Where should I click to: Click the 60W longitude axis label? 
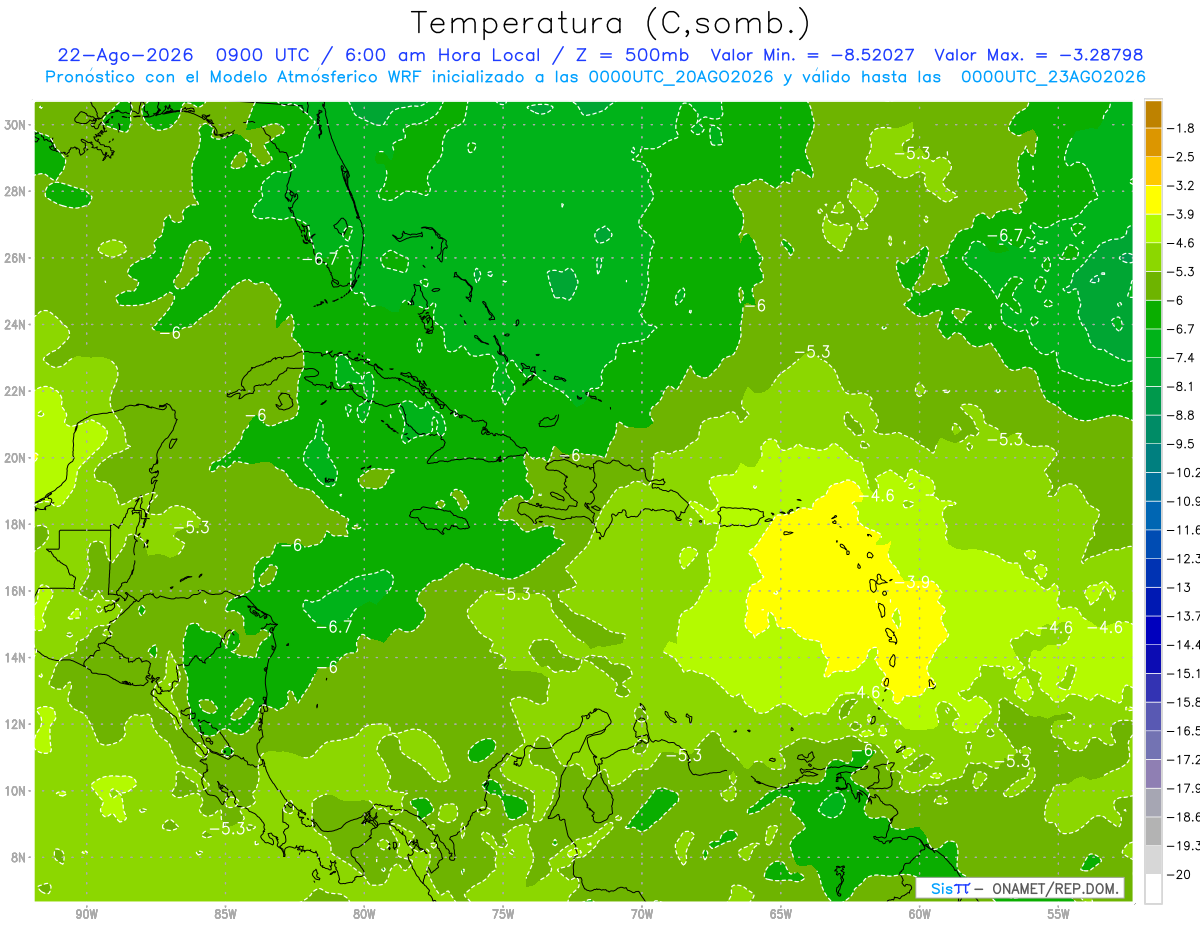tap(920, 914)
